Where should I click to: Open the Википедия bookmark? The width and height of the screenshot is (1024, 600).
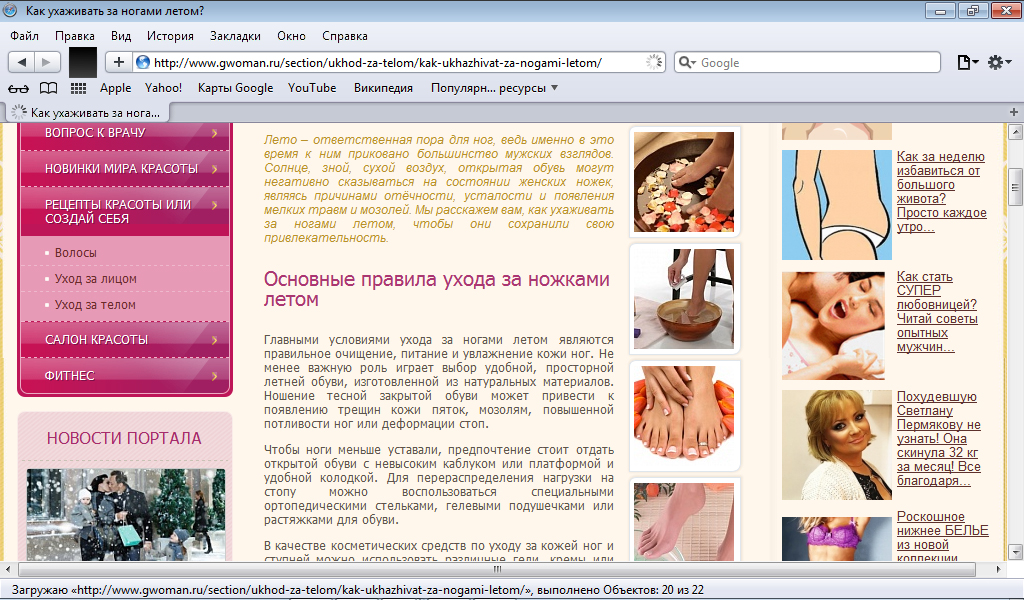(383, 88)
